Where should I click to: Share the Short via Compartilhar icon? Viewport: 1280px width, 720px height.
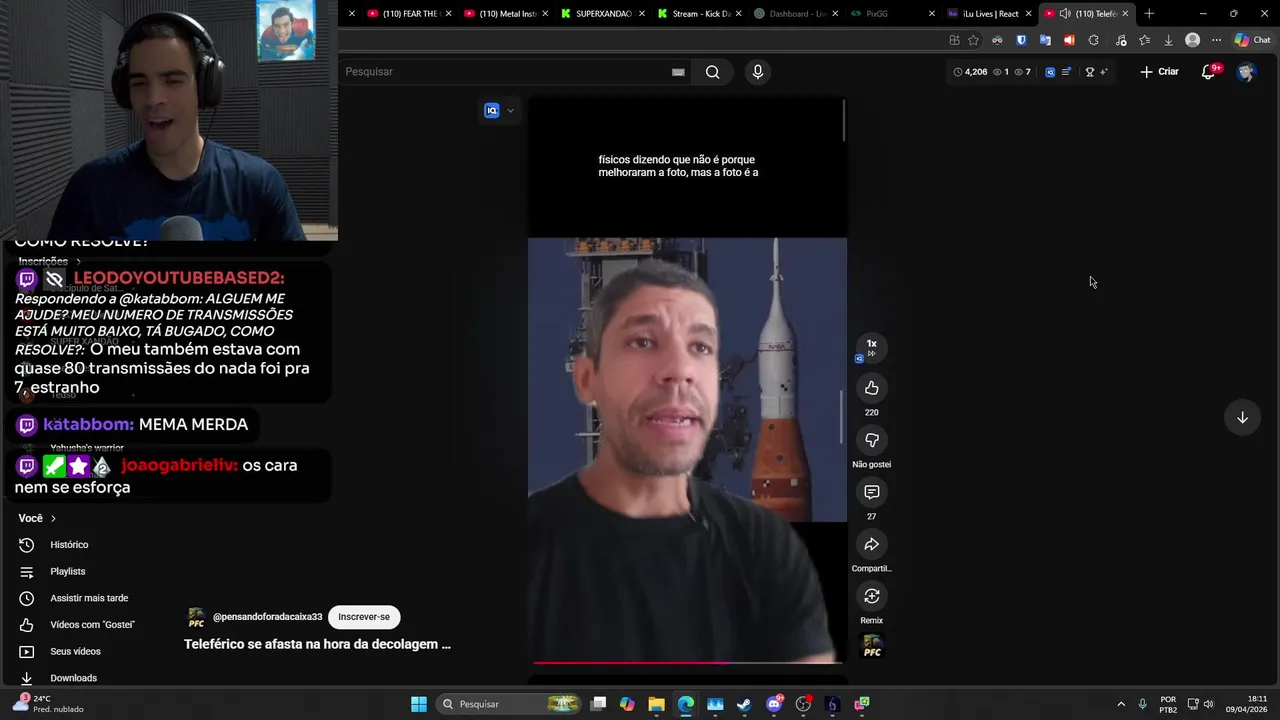pyautogui.click(x=872, y=544)
